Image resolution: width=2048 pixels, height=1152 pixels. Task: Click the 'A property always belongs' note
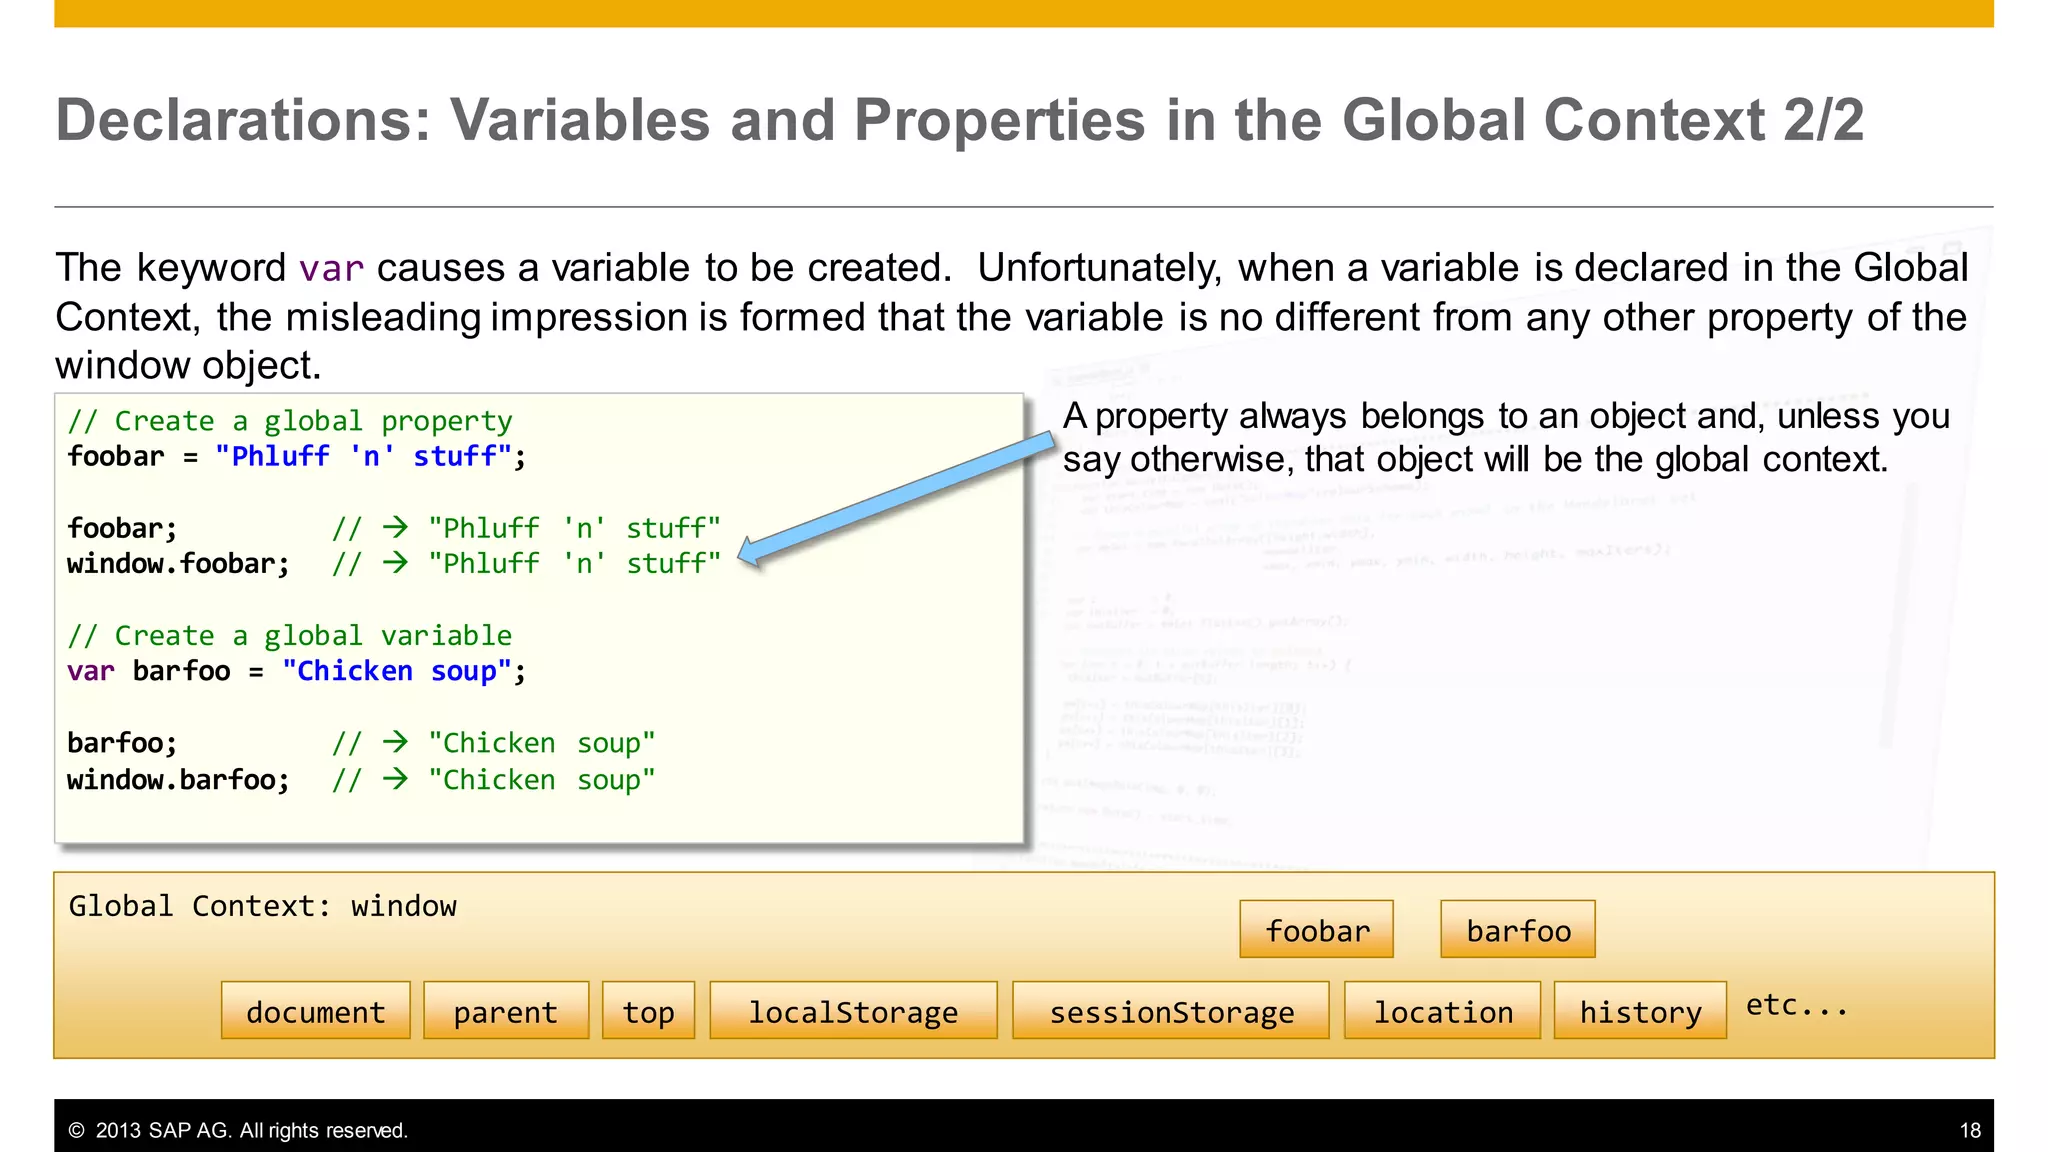pyautogui.click(x=1506, y=438)
